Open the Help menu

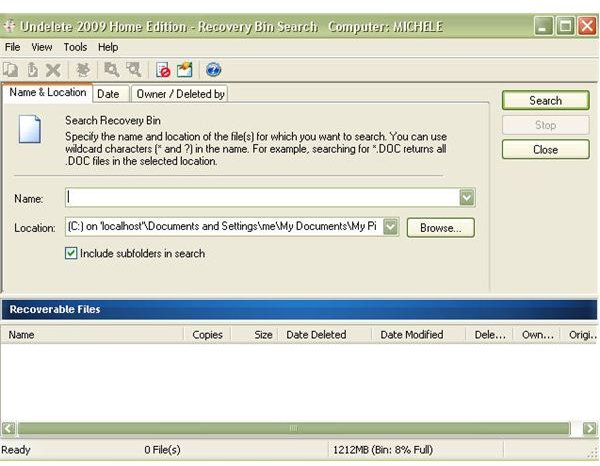pos(108,47)
